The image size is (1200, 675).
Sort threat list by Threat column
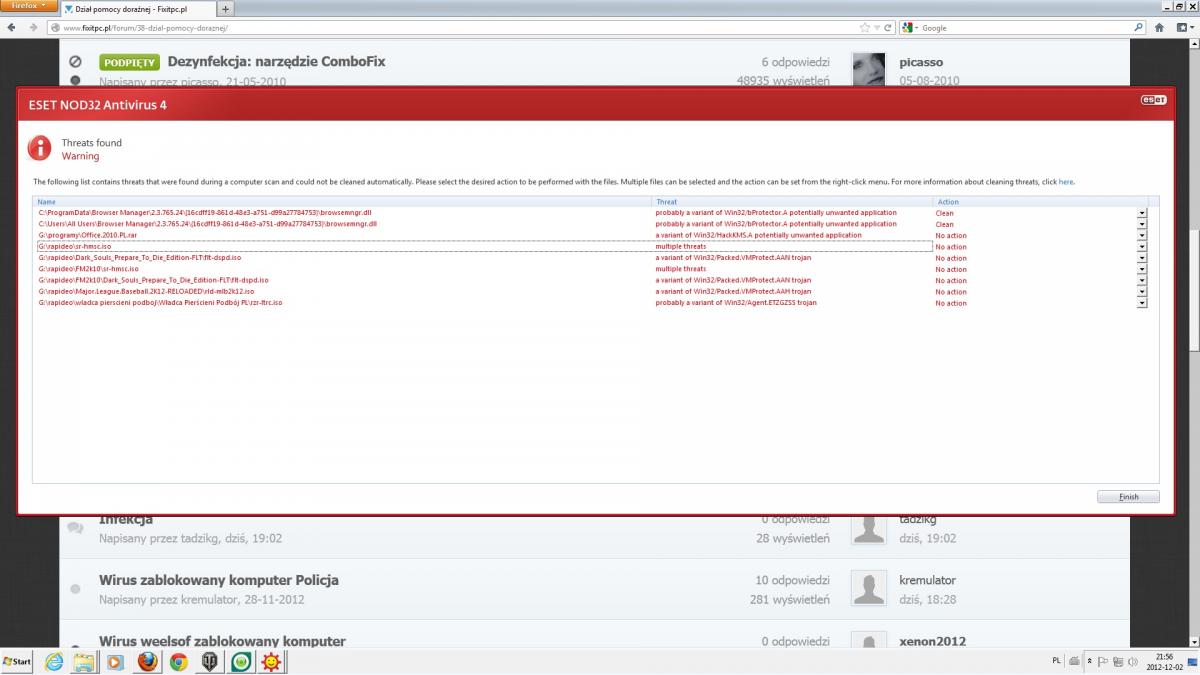coord(792,202)
